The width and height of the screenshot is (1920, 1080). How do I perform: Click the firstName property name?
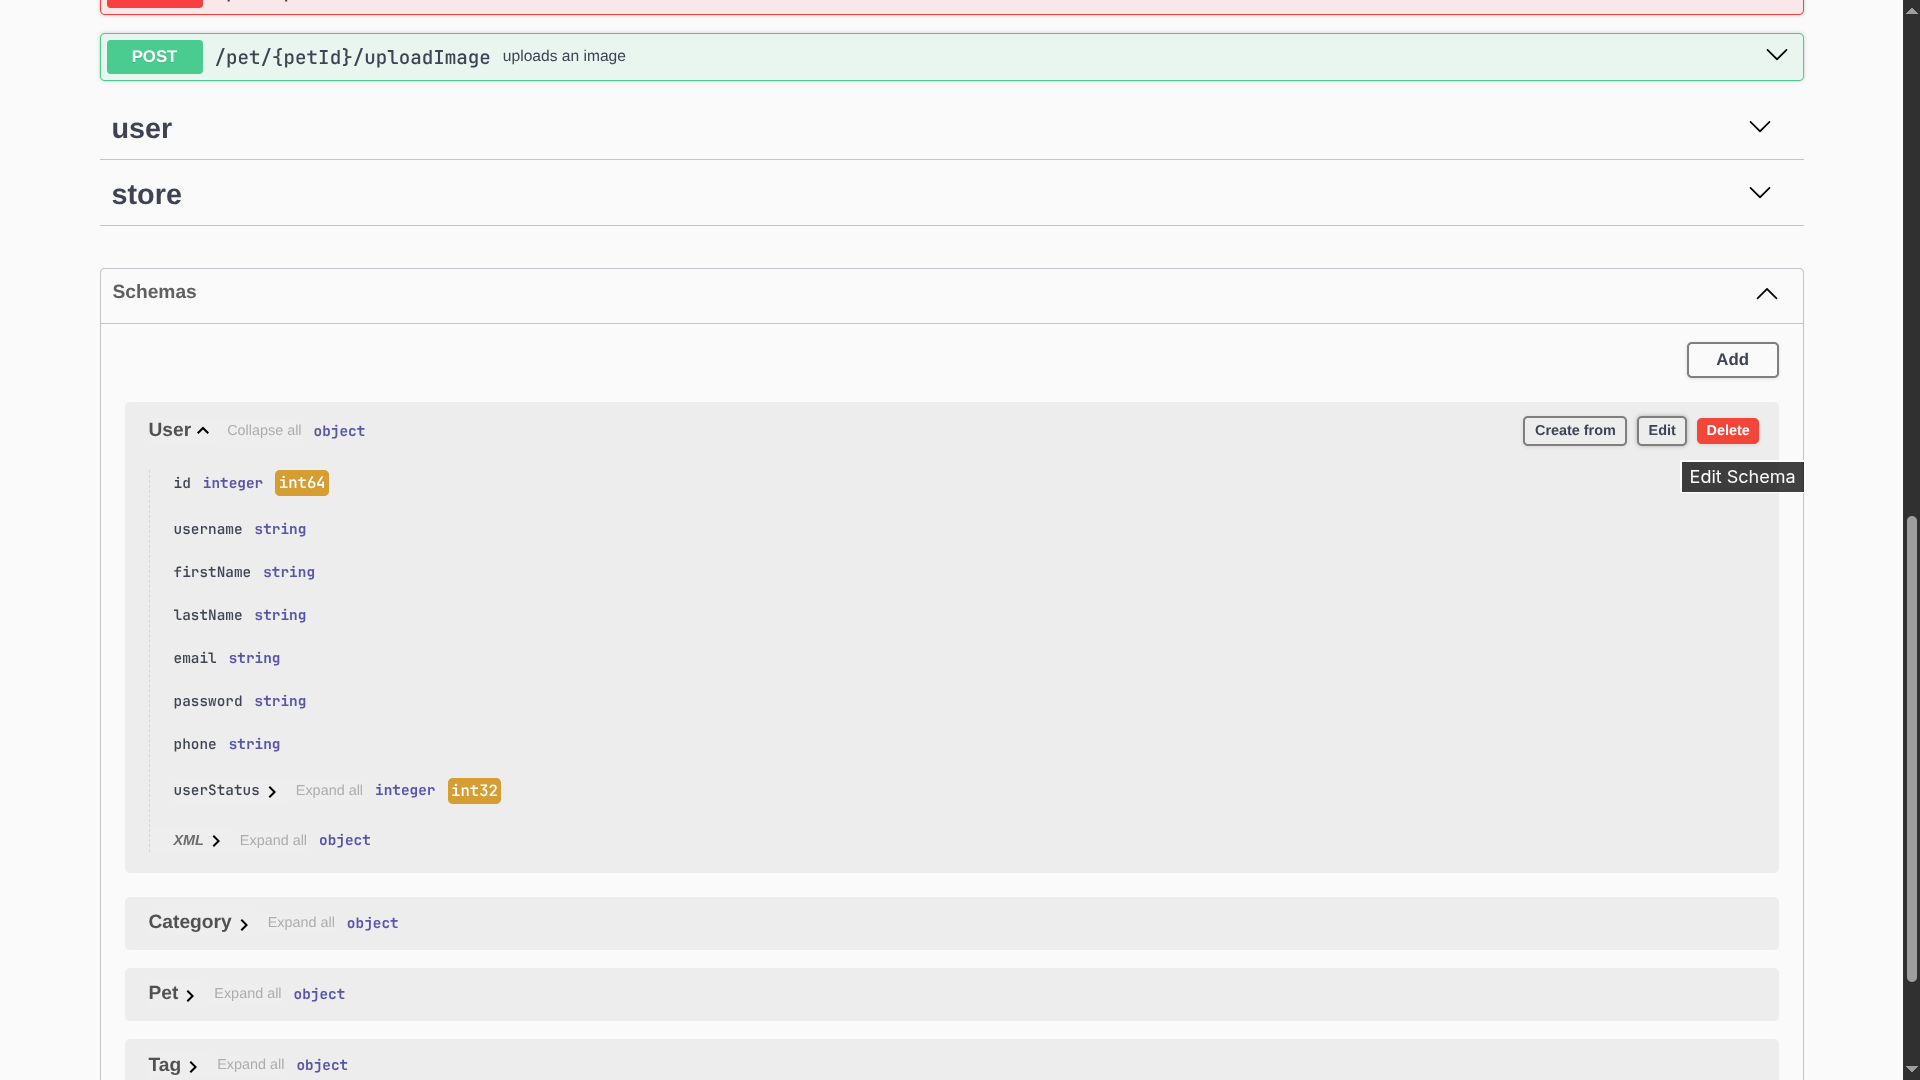(x=212, y=572)
